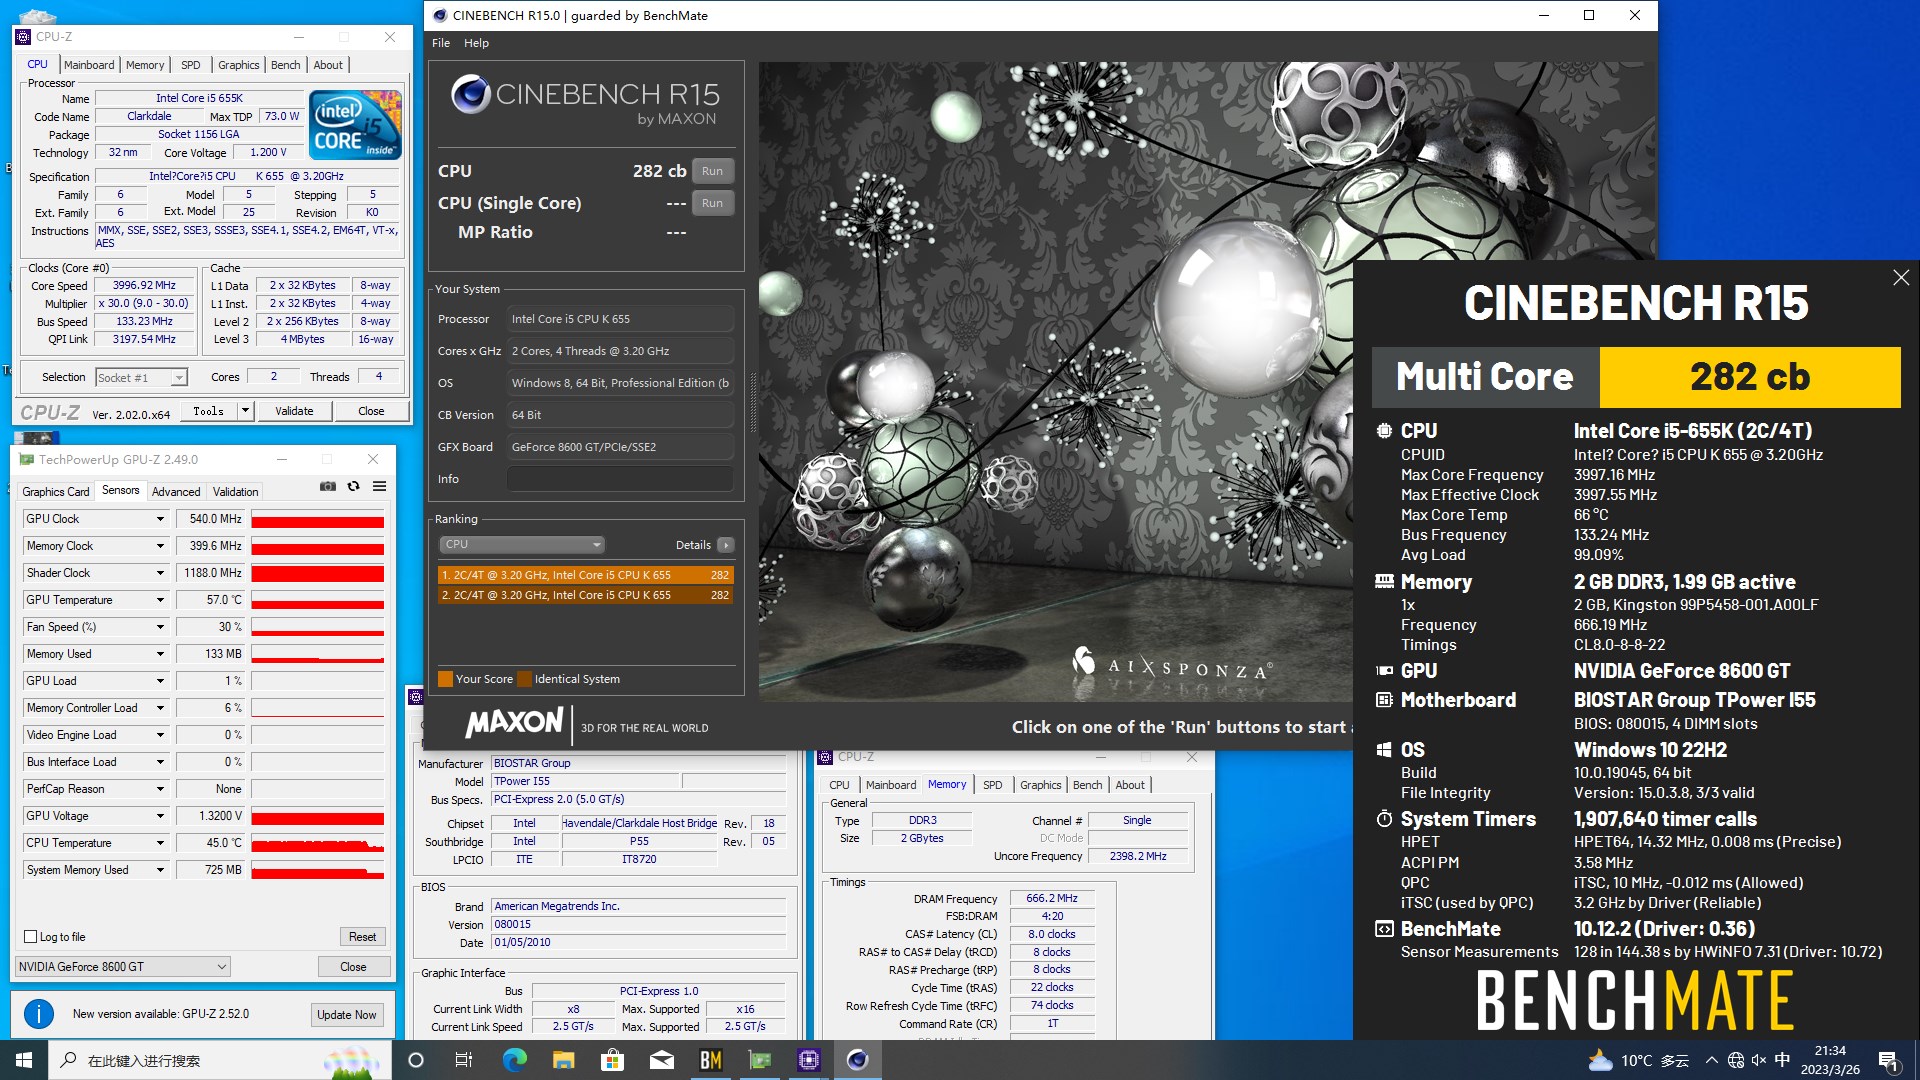Switch to GPU-Z taskbar icon
The height and width of the screenshot is (1080, 1920).
click(759, 1060)
